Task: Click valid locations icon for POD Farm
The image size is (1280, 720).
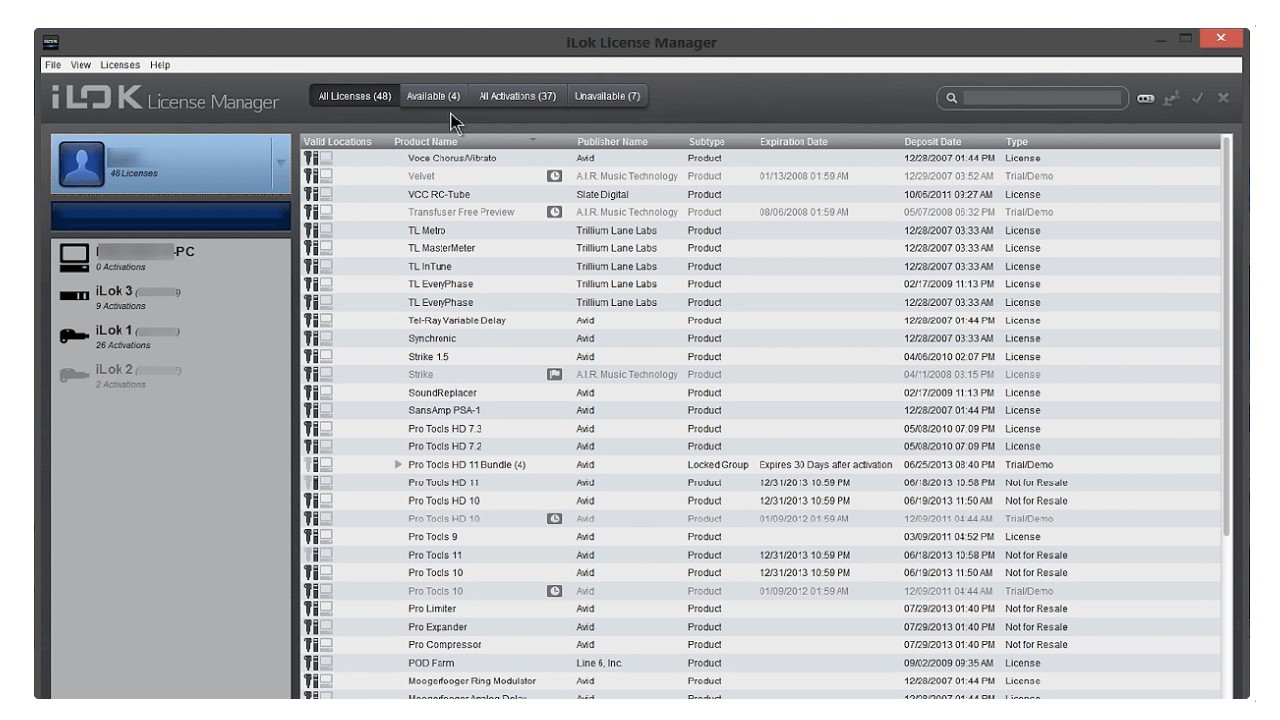Action: click(x=319, y=663)
